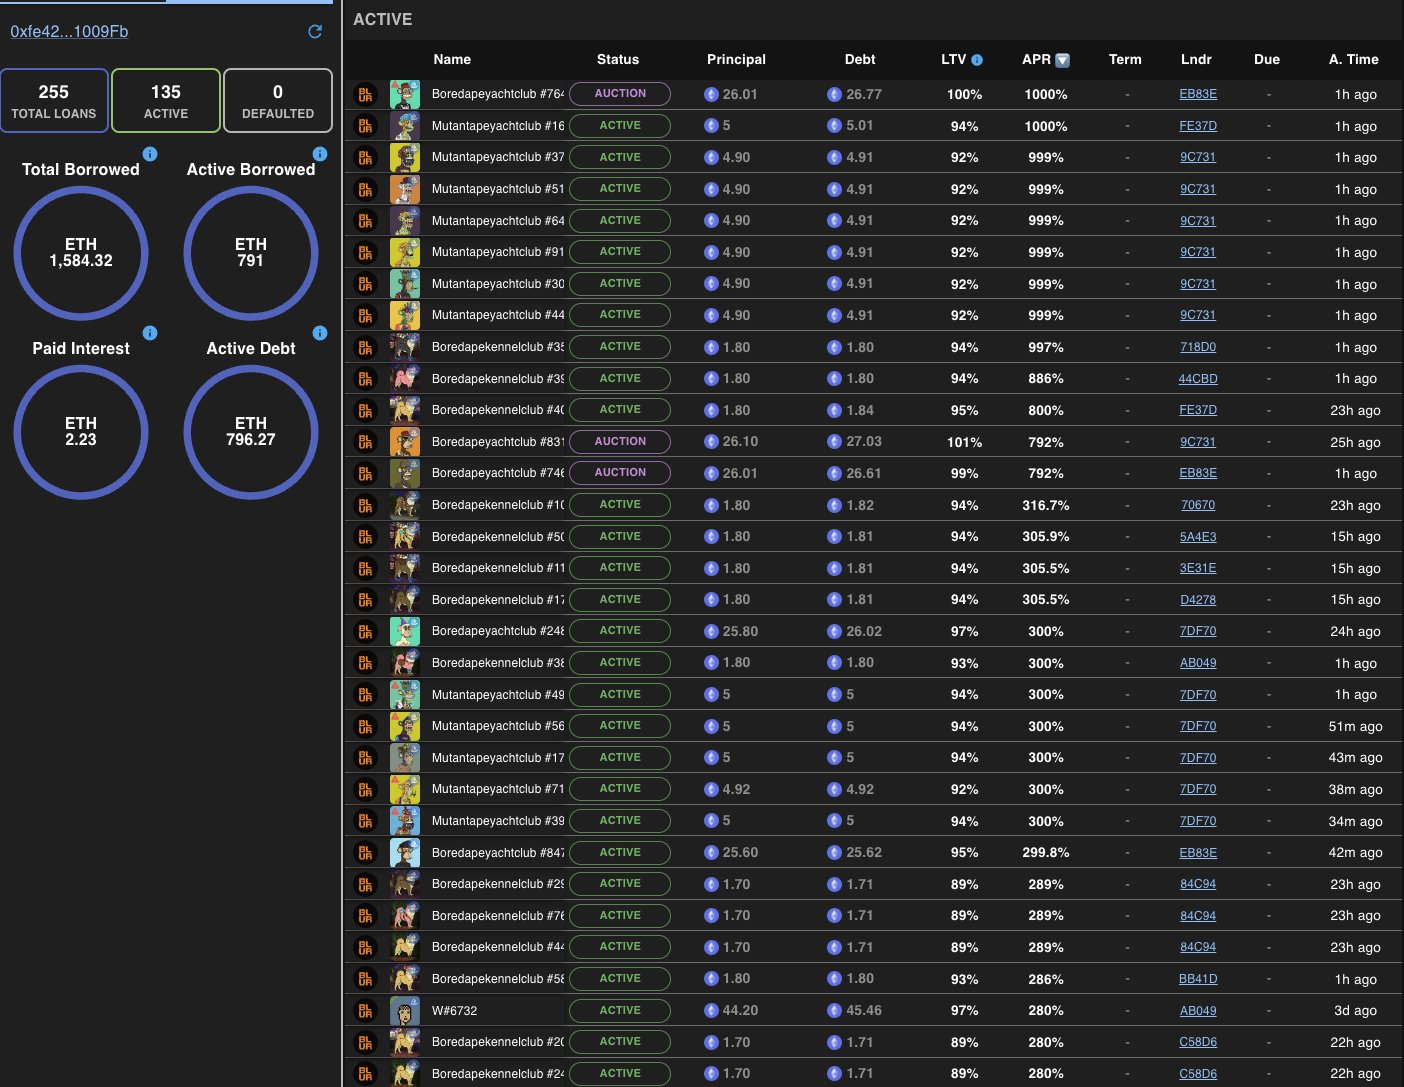Open the Boredapekennelclub #40 NFT thumbnail
This screenshot has height=1087, width=1404.
405,410
